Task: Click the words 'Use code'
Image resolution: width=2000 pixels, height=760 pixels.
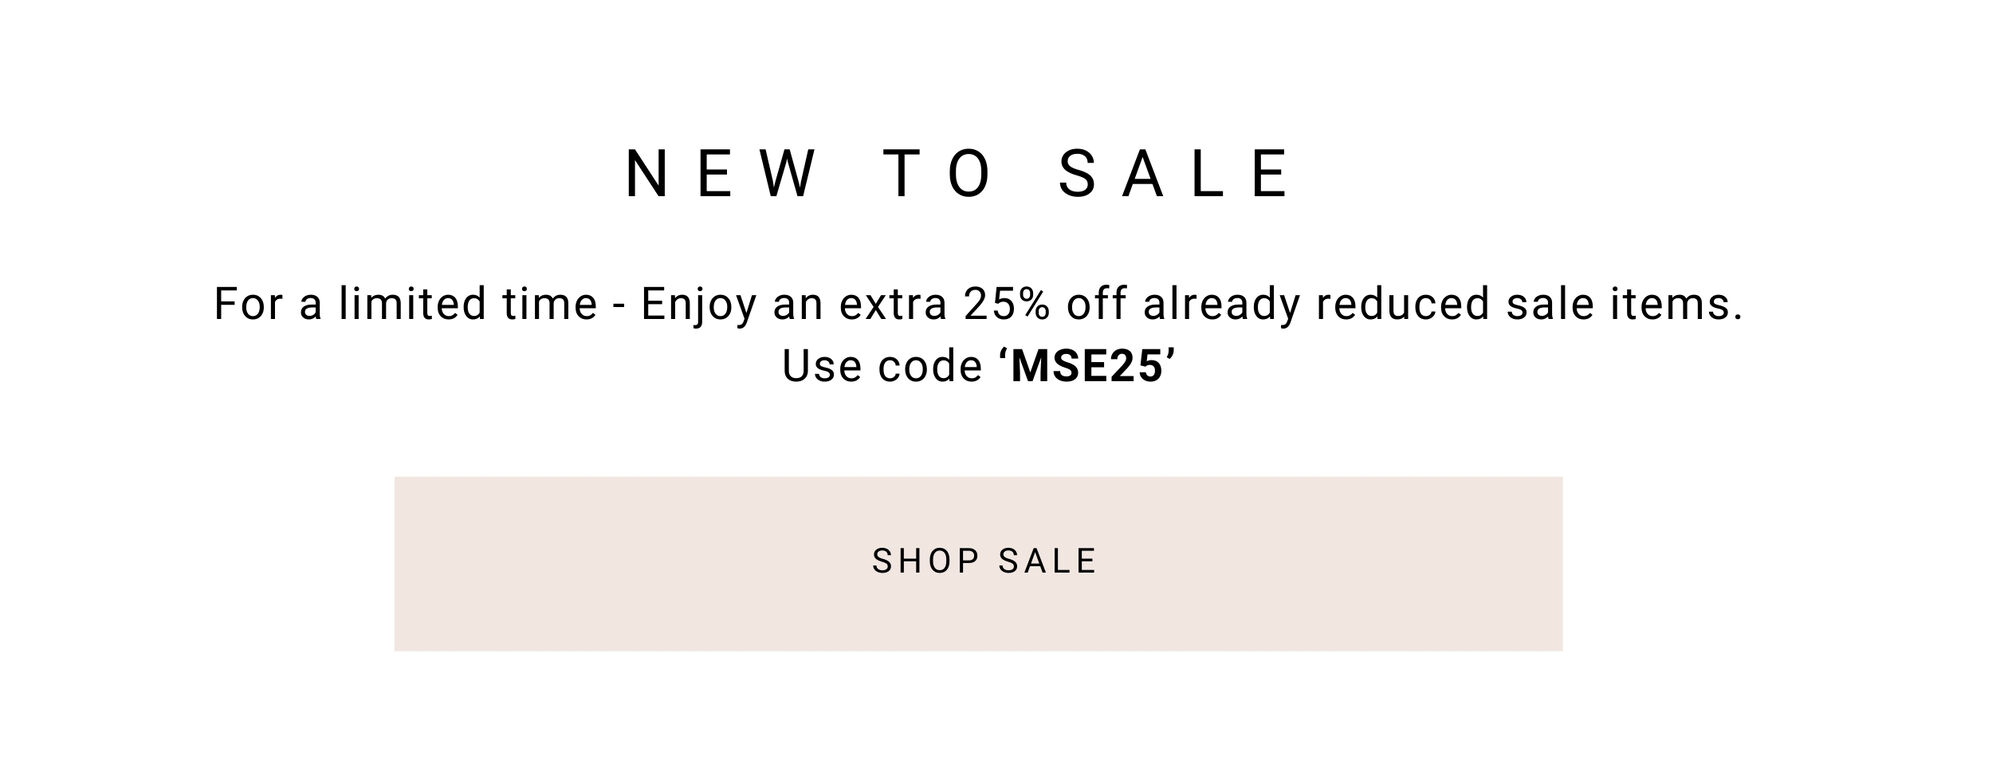Action: pos(882,366)
